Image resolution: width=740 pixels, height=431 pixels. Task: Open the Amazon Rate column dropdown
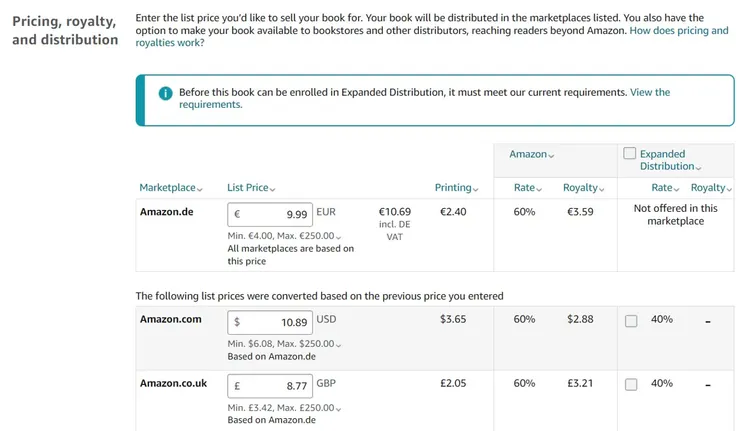tap(528, 188)
